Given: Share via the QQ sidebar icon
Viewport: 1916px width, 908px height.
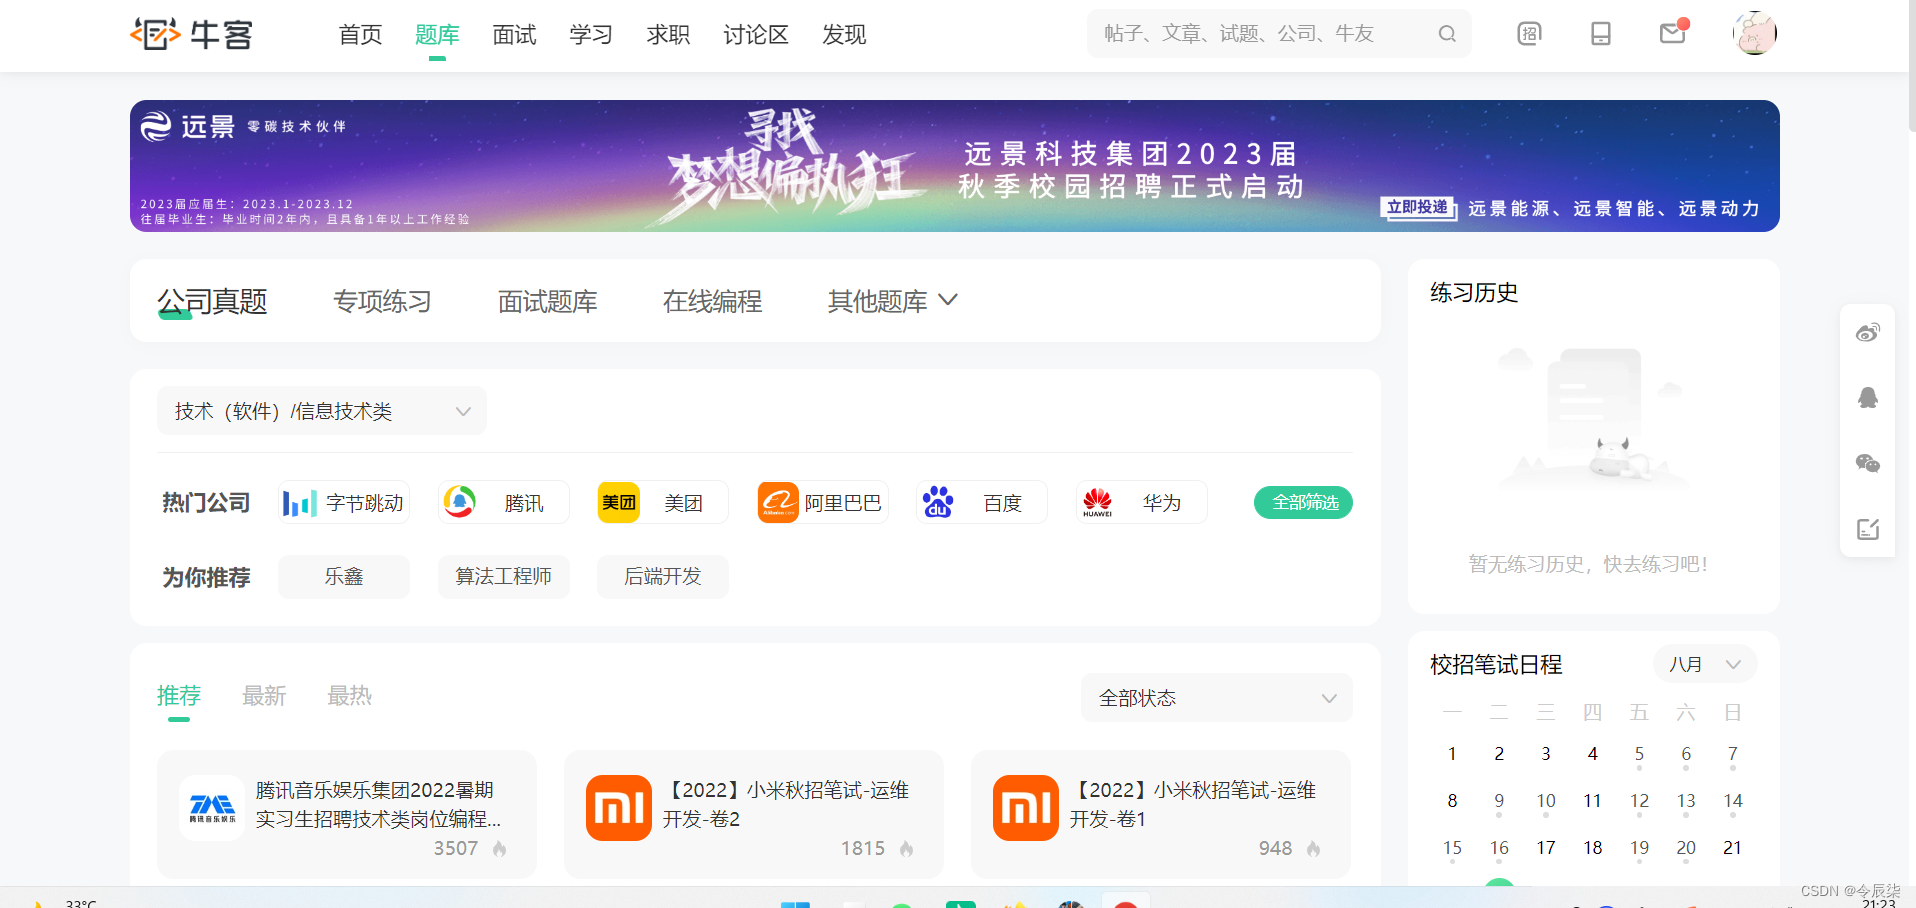Looking at the screenshot, I should click(x=1868, y=398).
